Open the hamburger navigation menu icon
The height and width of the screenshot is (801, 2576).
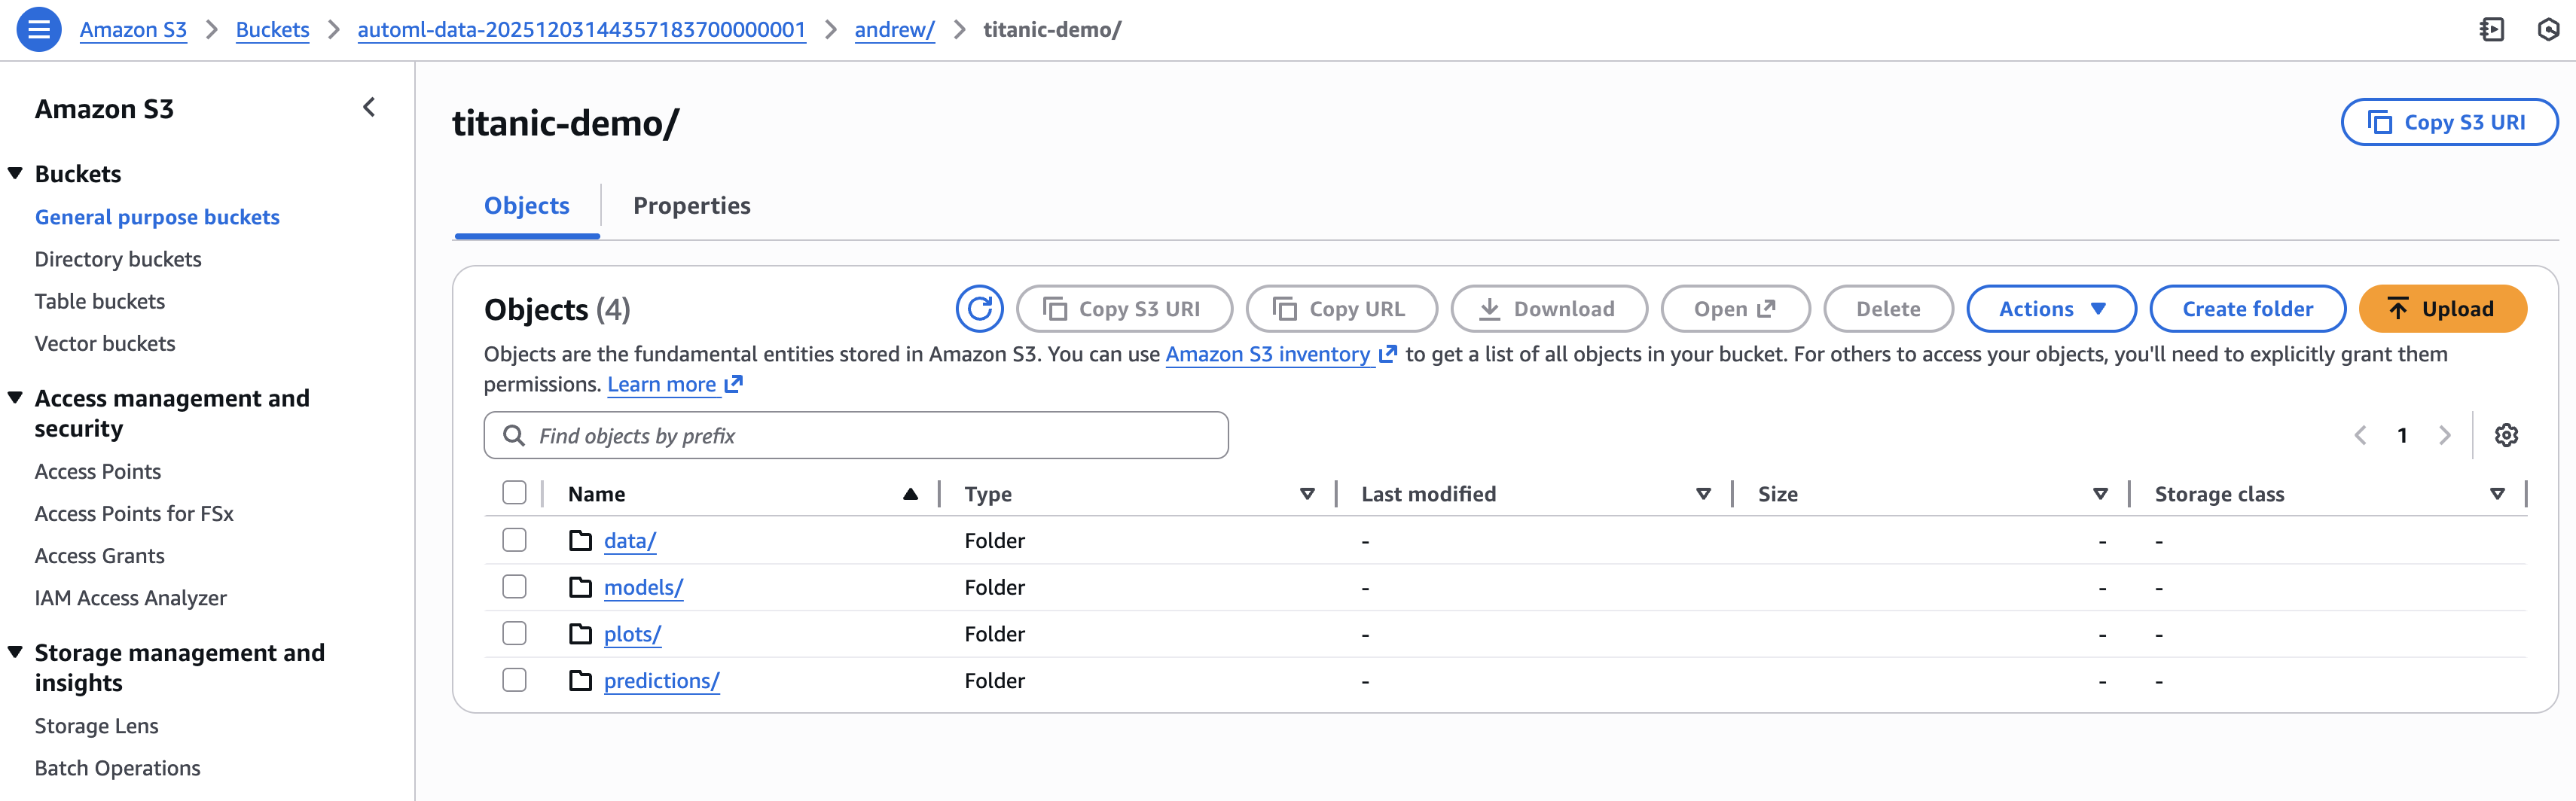coord(39,30)
